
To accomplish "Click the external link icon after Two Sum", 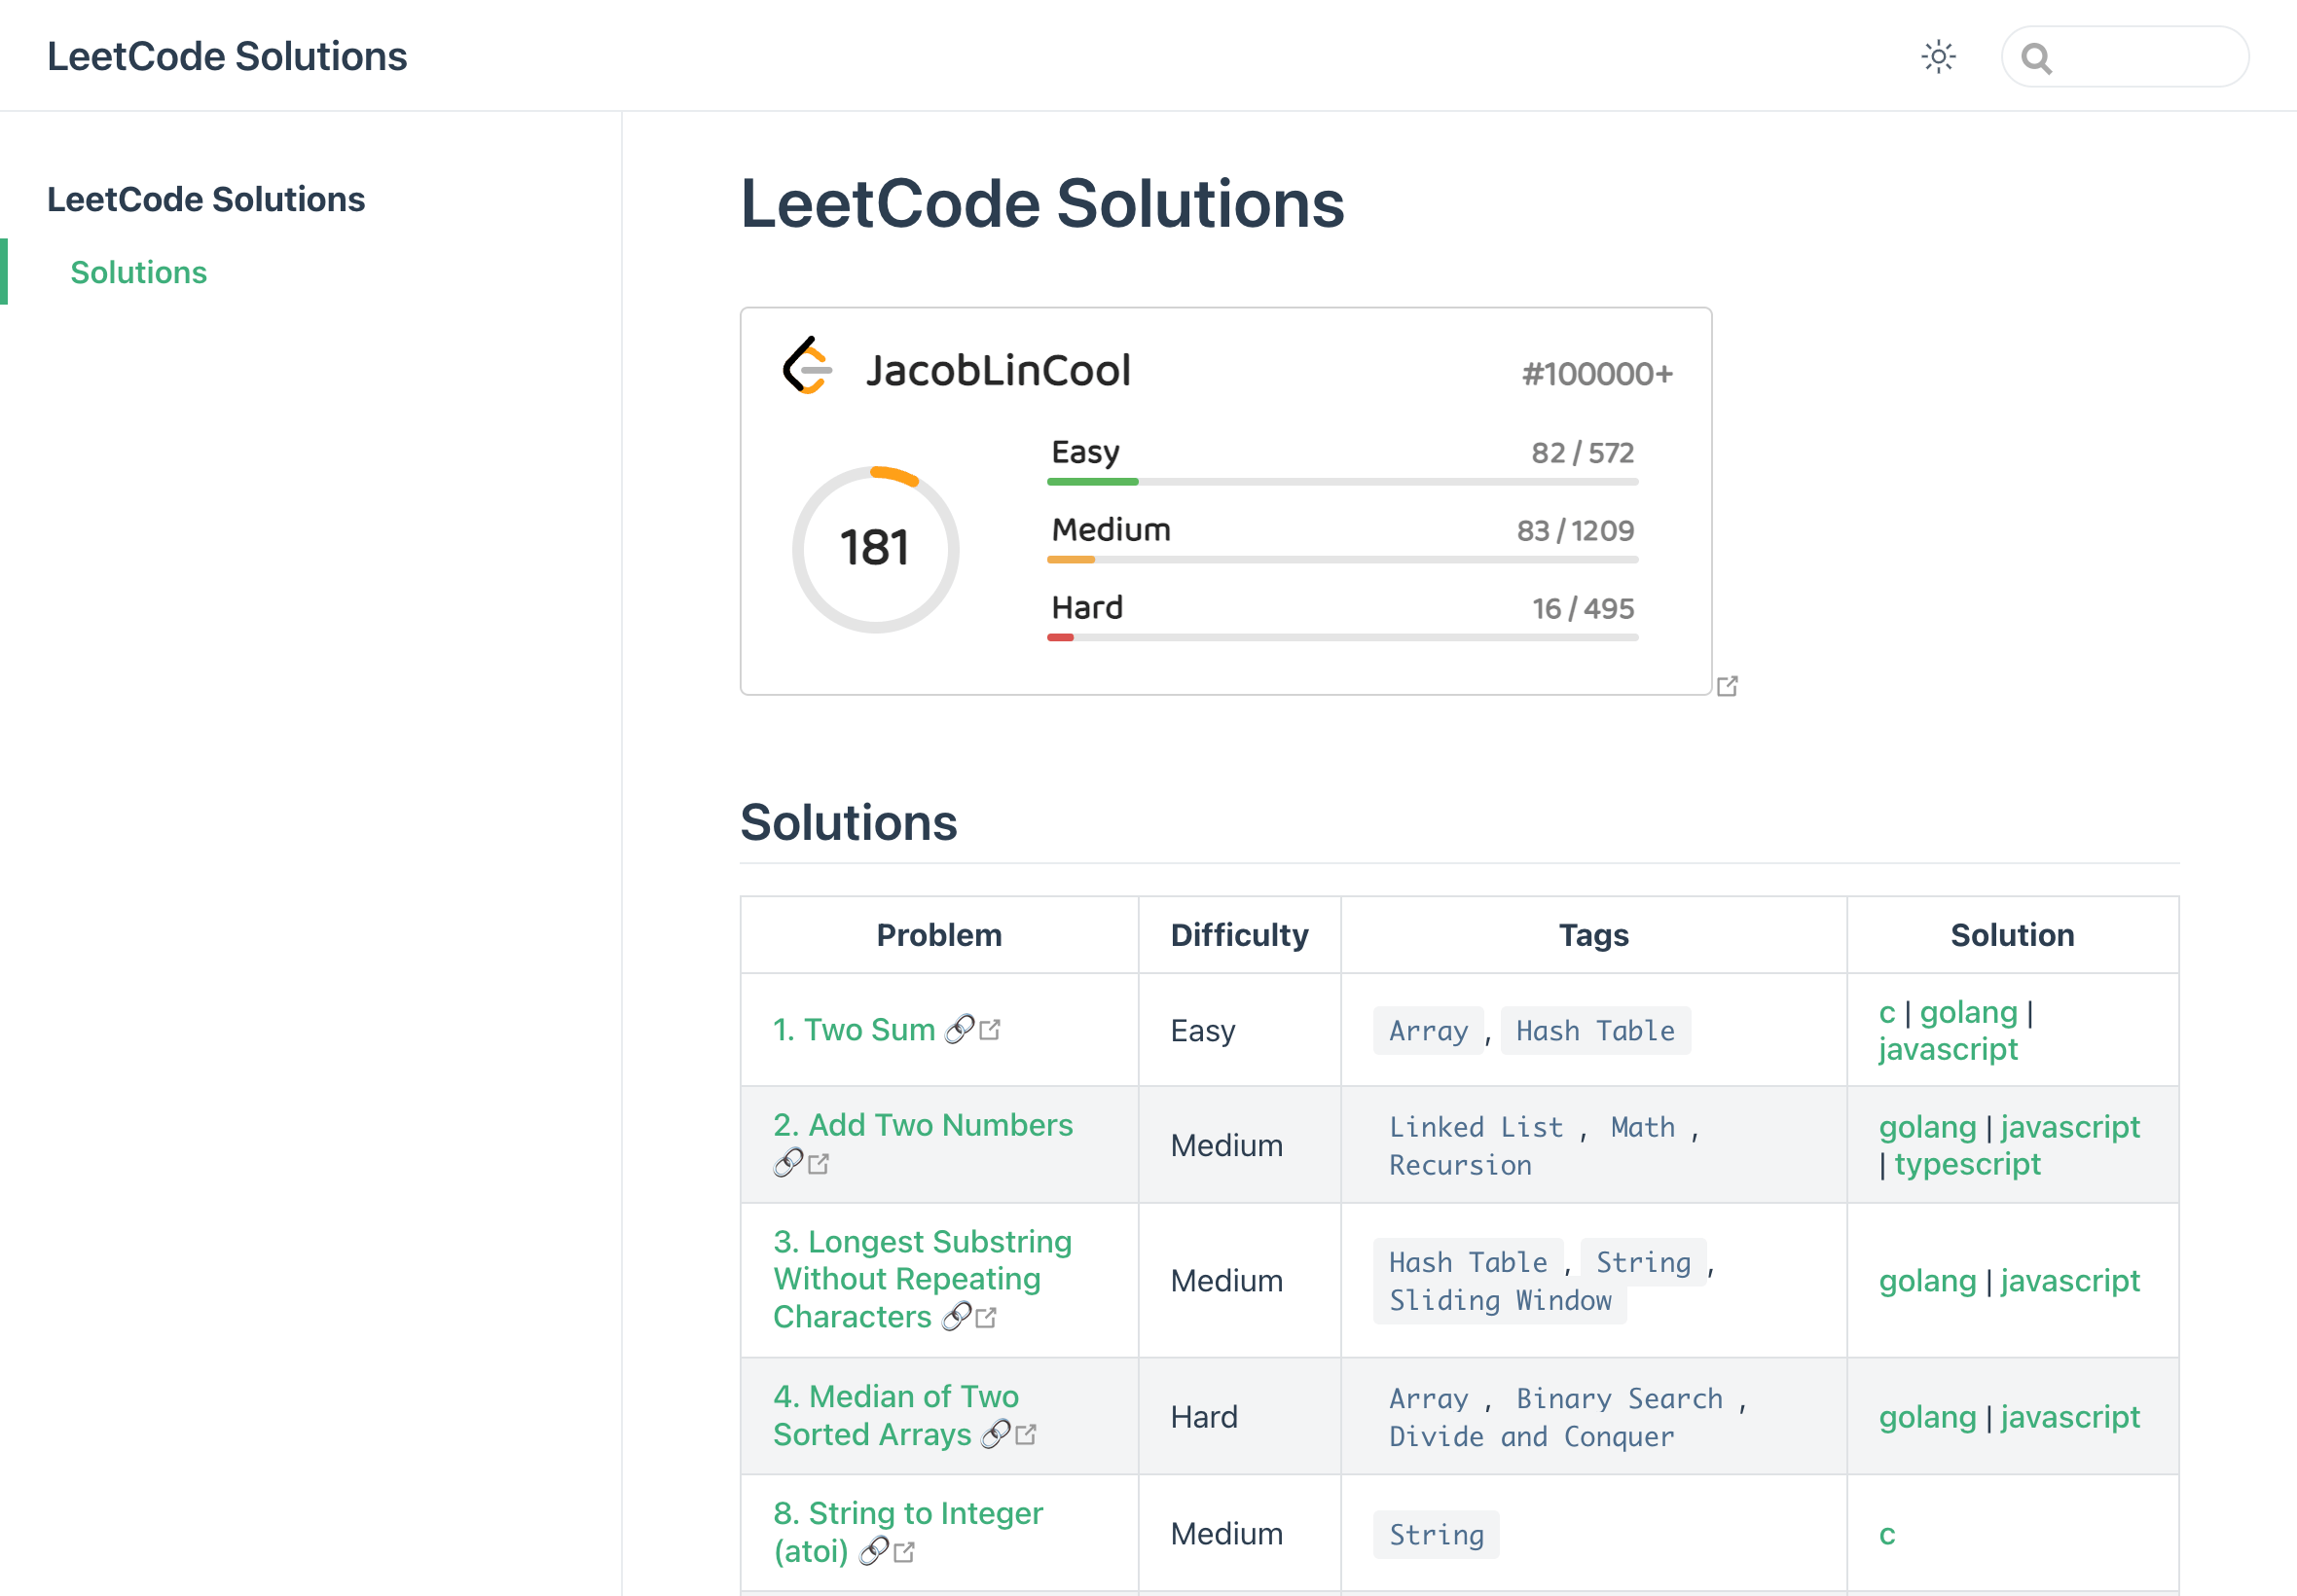I will click(990, 1029).
